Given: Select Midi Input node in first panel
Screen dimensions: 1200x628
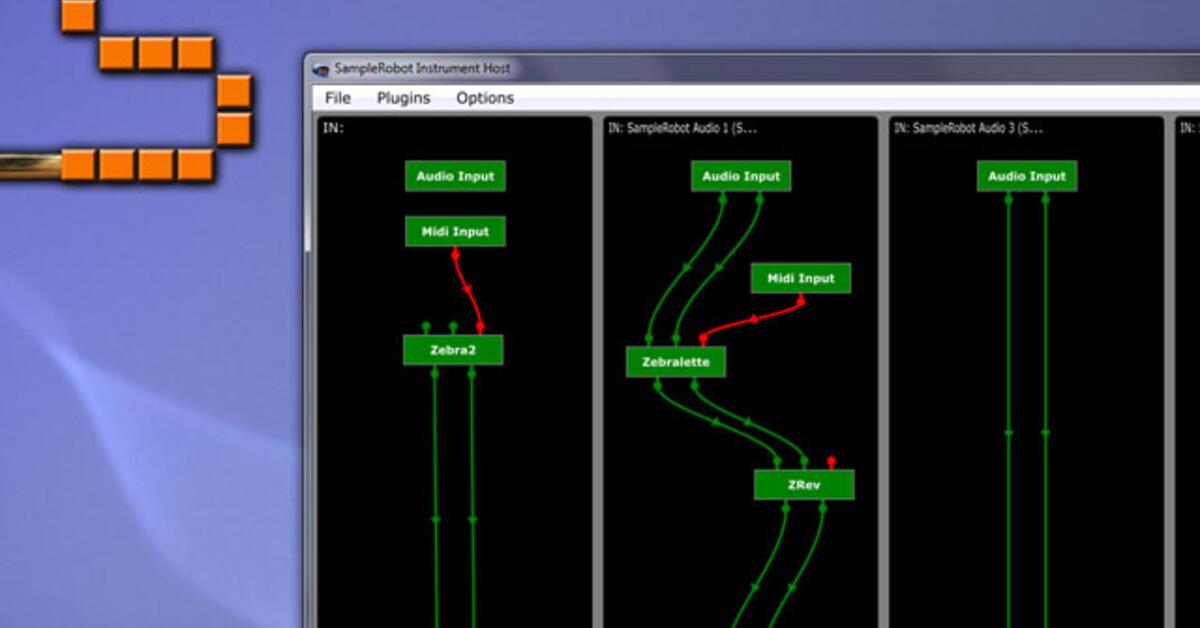Looking at the screenshot, I should coord(455,231).
